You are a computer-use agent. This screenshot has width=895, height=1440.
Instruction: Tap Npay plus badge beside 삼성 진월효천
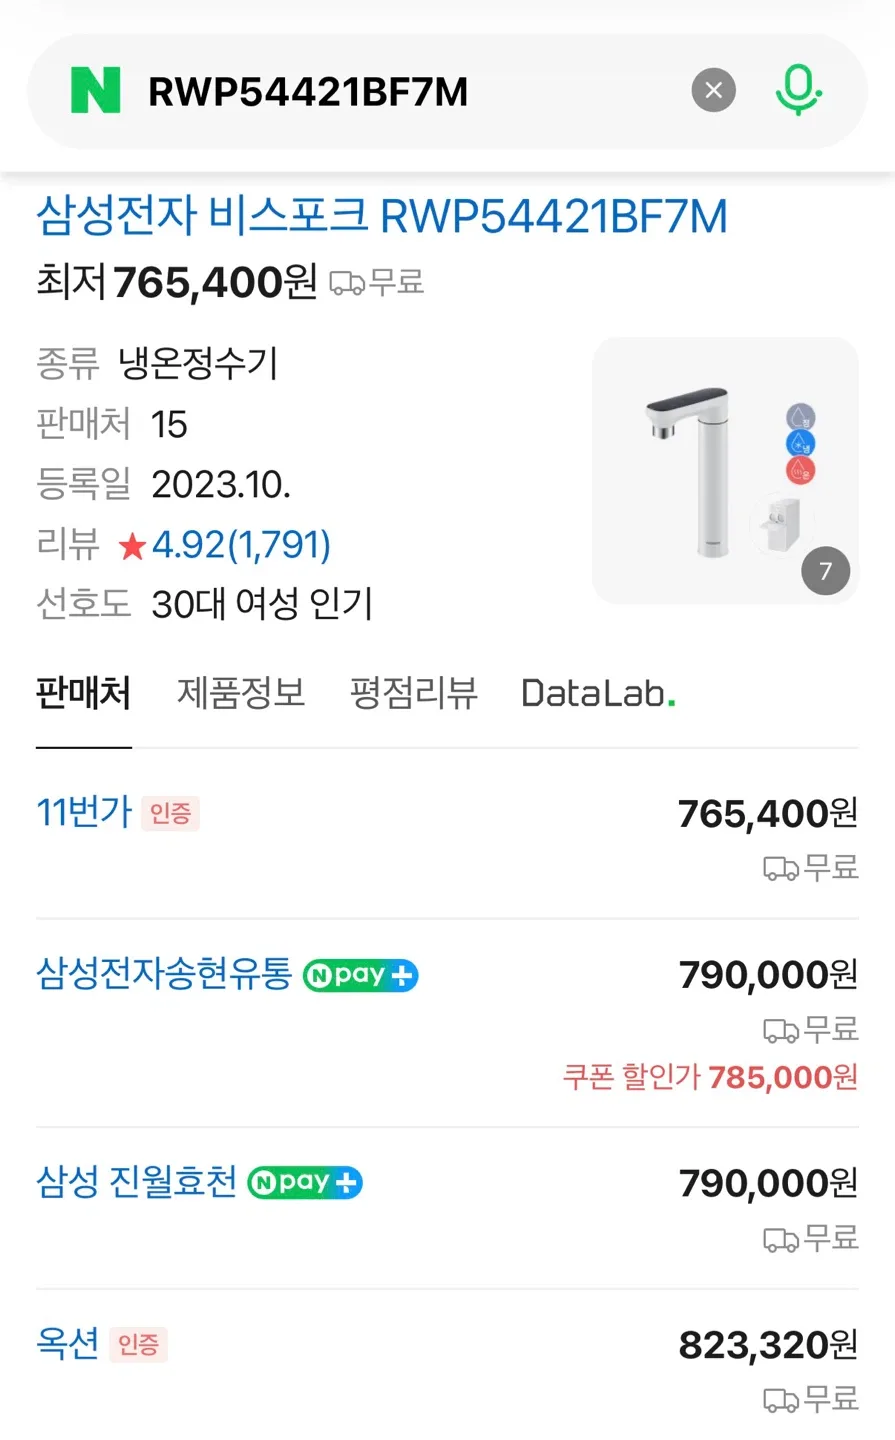click(304, 1183)
